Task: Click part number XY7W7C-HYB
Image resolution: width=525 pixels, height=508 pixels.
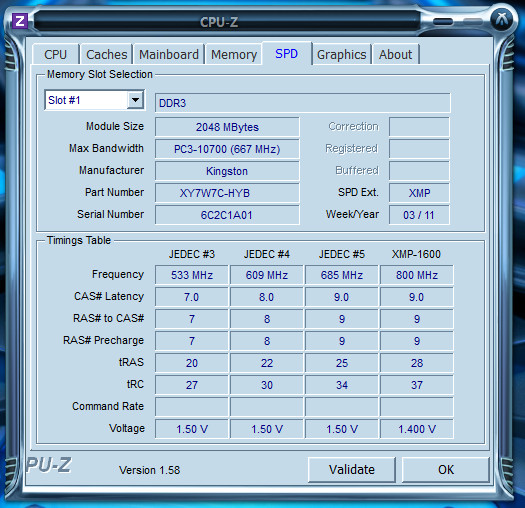Action: coord(227,193)
